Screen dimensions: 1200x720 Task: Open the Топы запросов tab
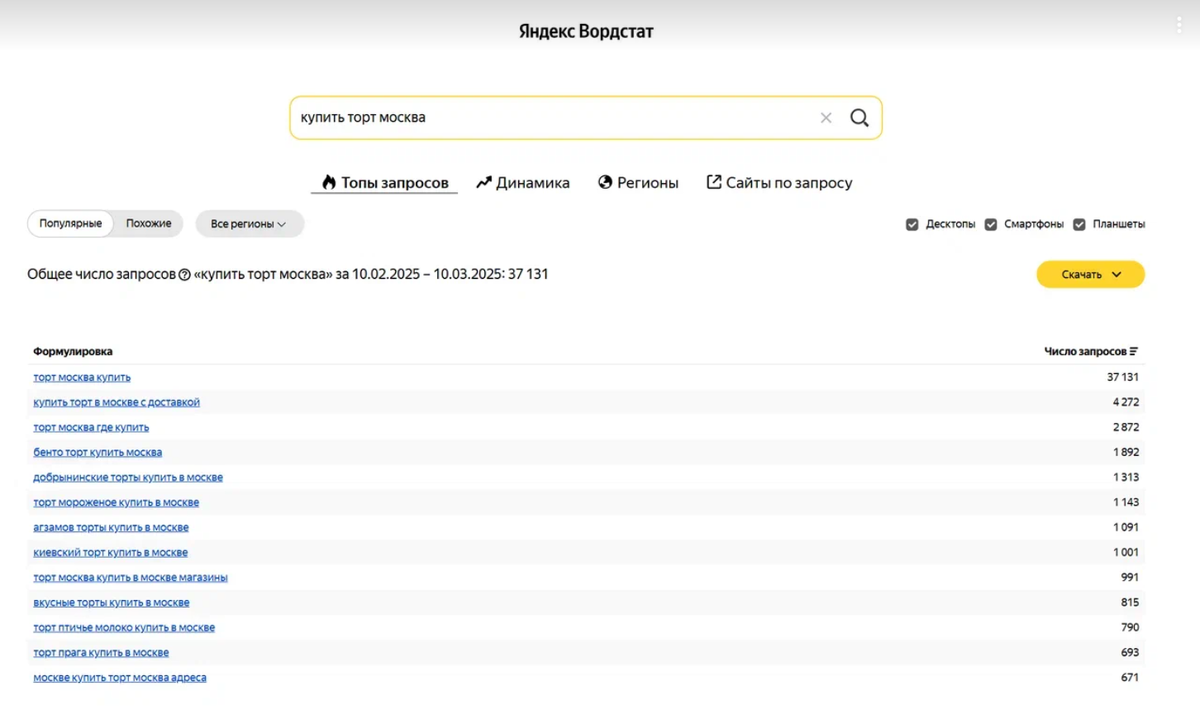click(x=385, y=183)
